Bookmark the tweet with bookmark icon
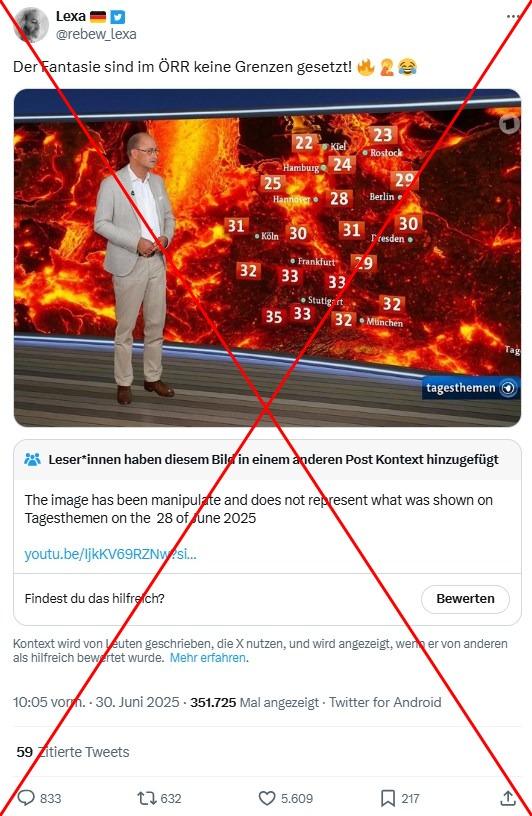 tap(388, 798)
